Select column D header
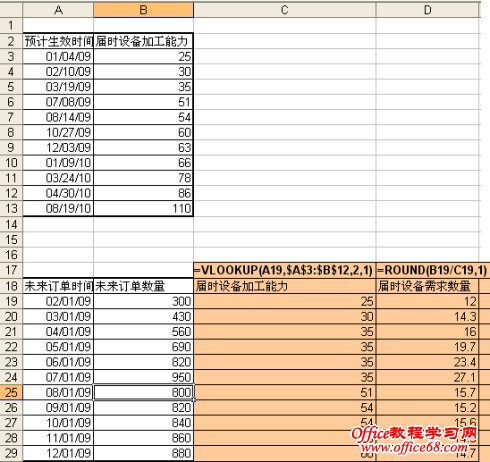Viewport: 490px width, 462px height. [428, 10]
